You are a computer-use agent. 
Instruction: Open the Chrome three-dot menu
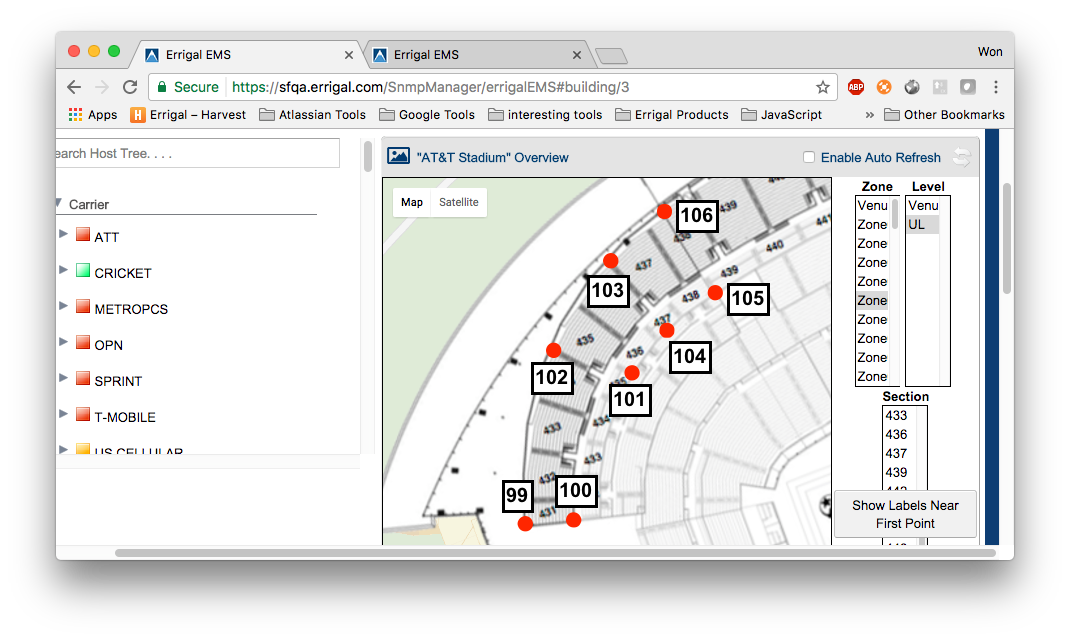(995, 87)
